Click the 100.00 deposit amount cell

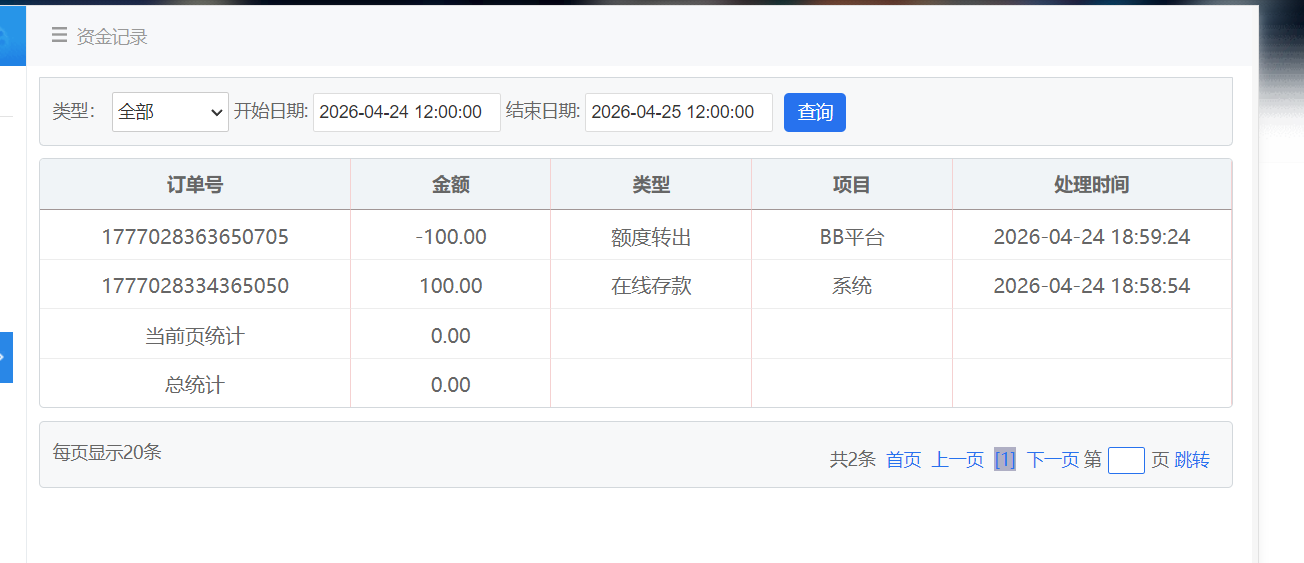click(x=451, y=286)
